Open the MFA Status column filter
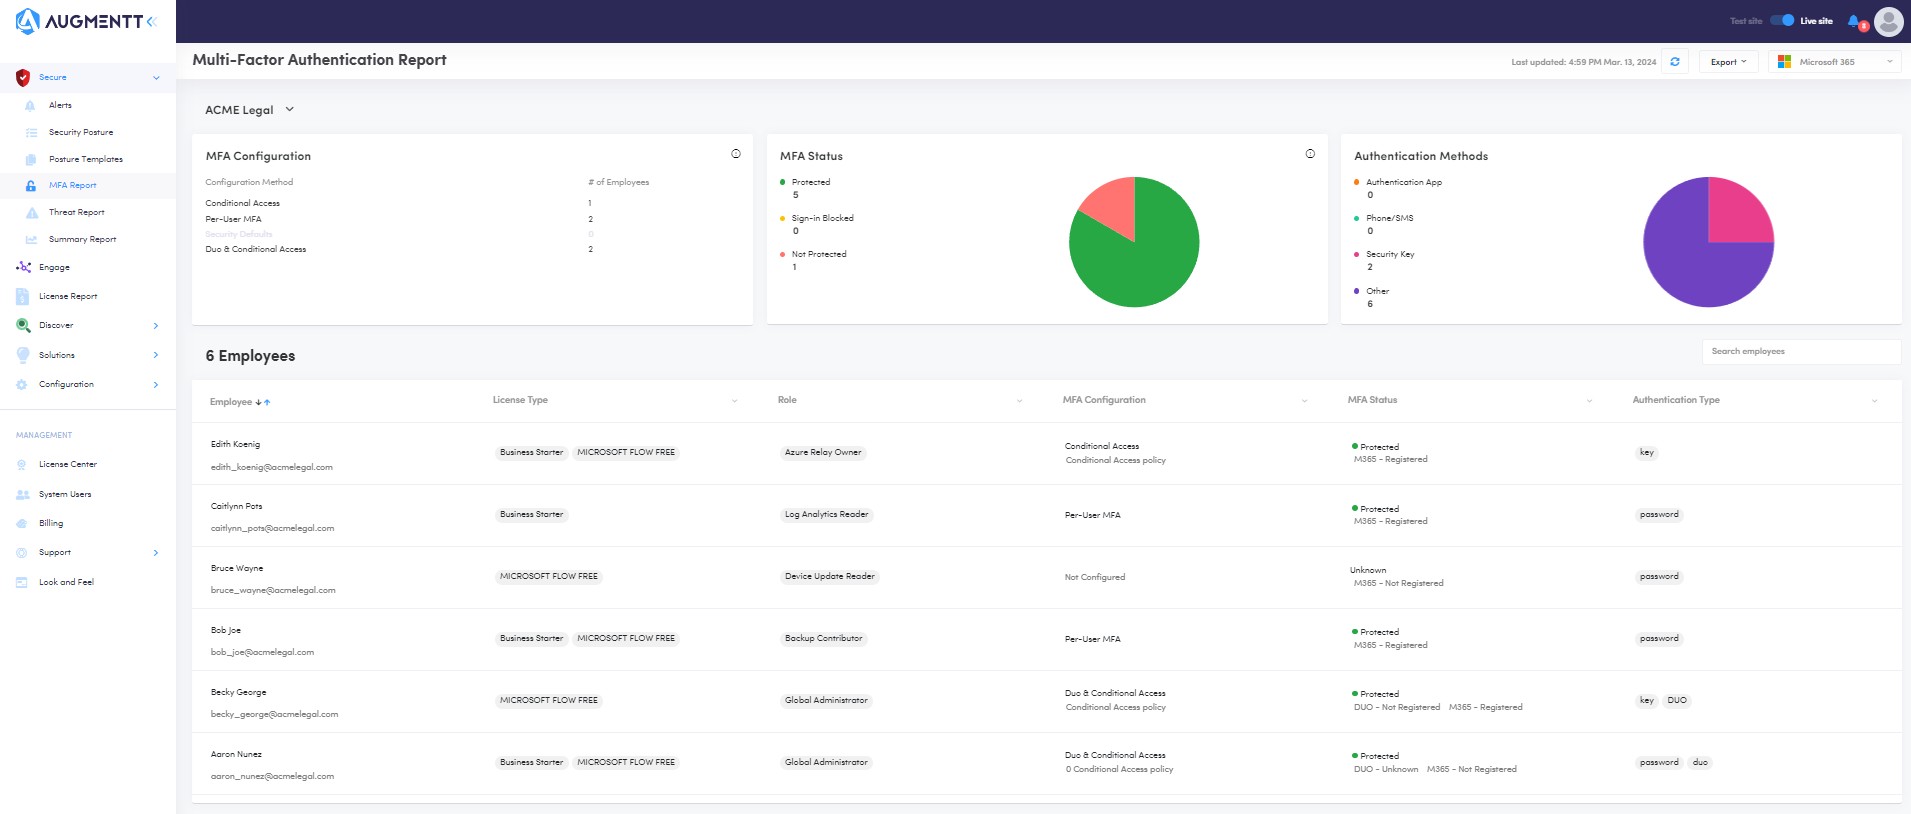 1589,401
